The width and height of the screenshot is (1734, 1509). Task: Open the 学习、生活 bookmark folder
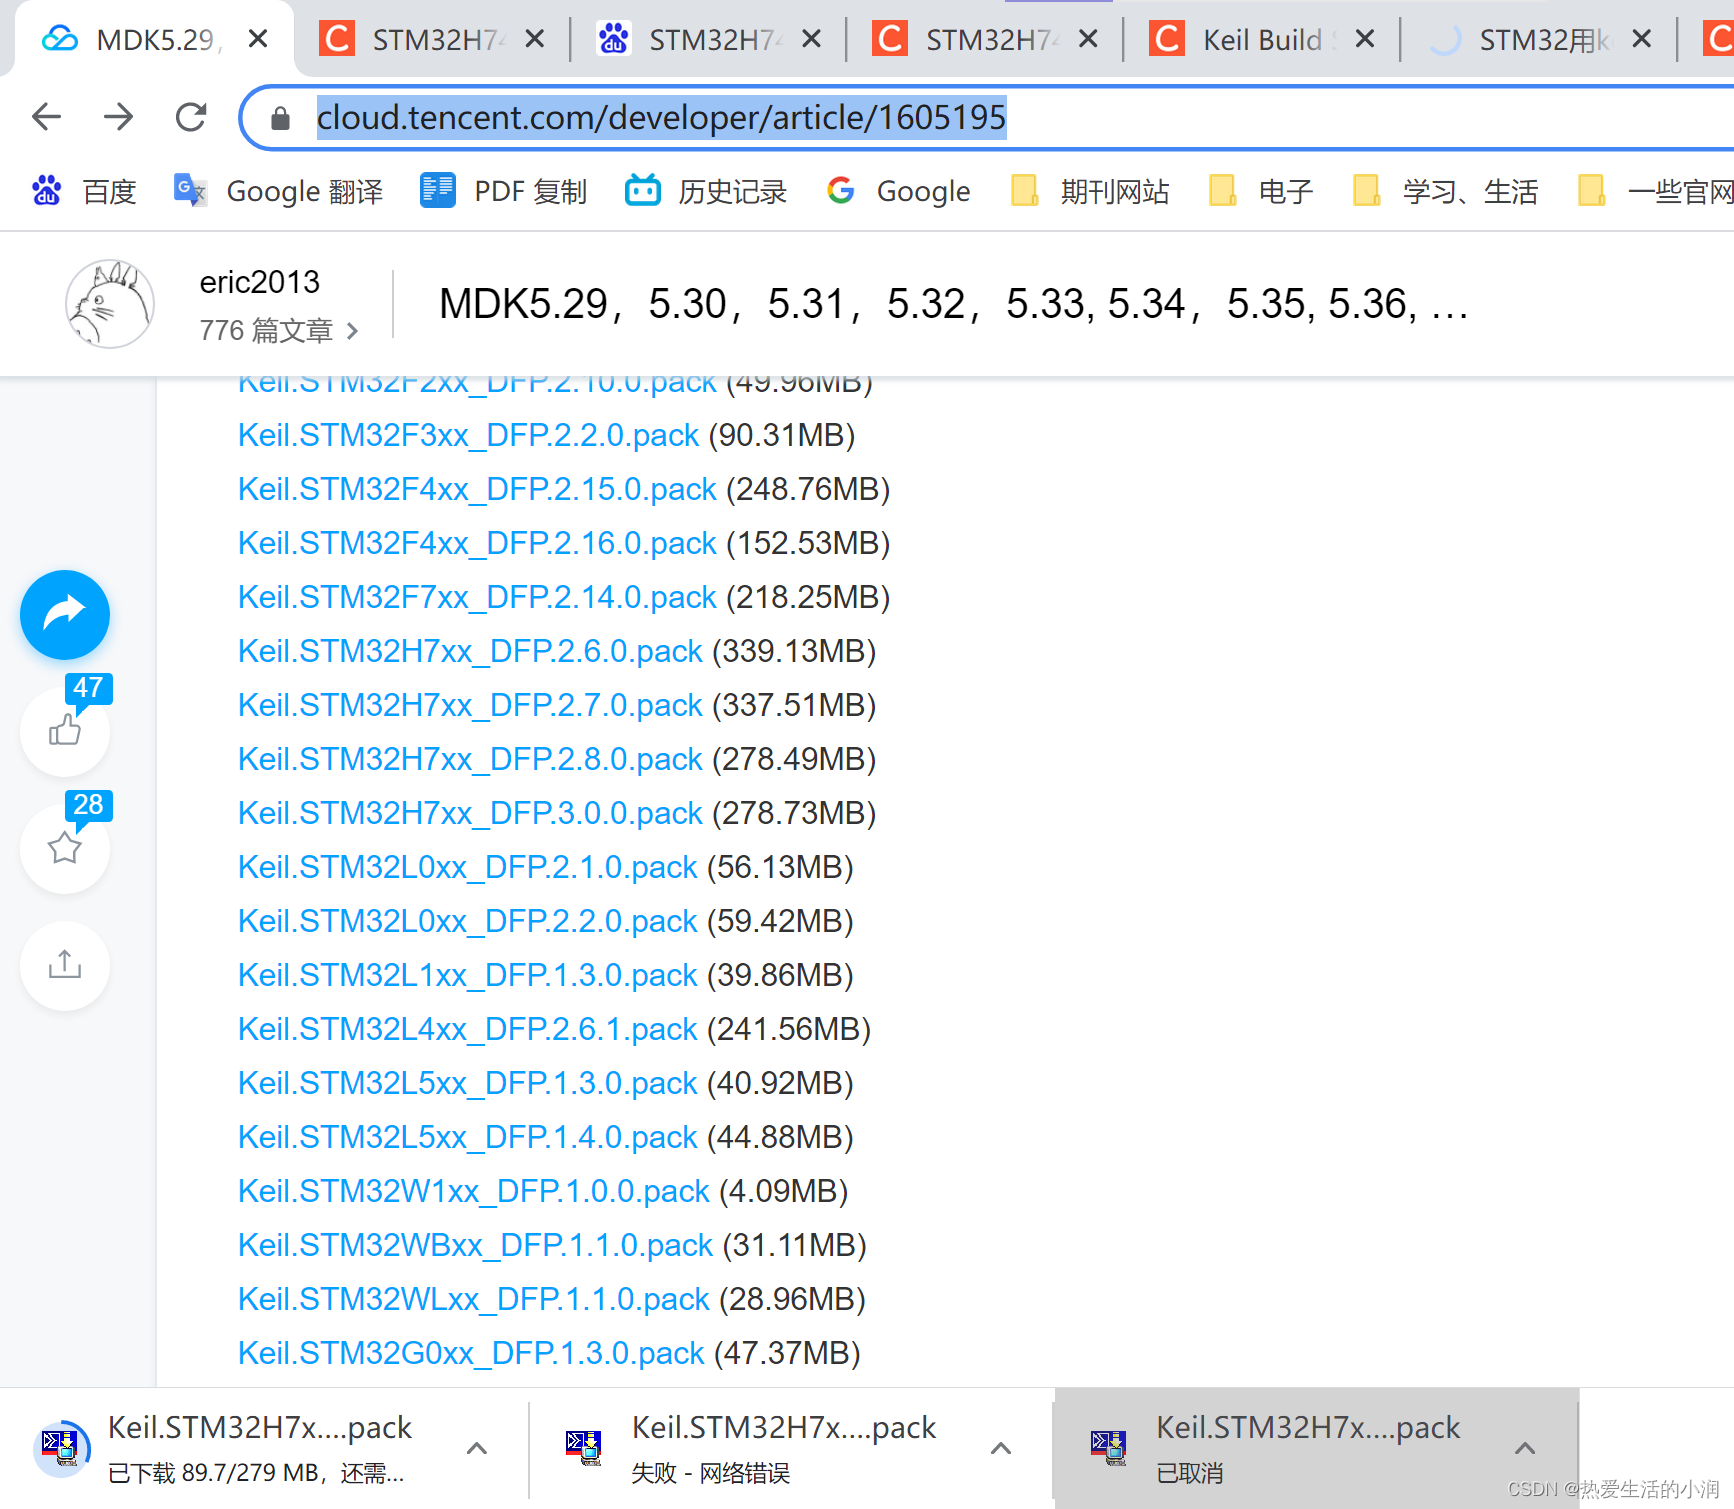(1445, 190)
